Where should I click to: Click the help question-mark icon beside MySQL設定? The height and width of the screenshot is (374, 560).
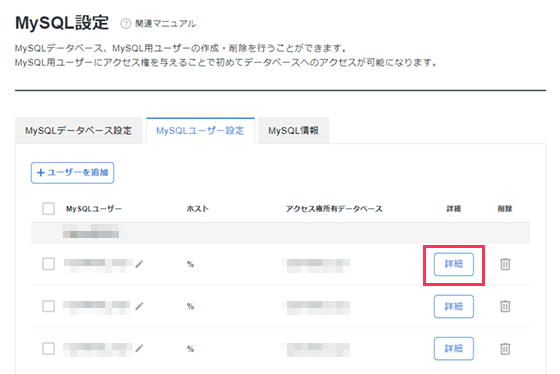125,24
